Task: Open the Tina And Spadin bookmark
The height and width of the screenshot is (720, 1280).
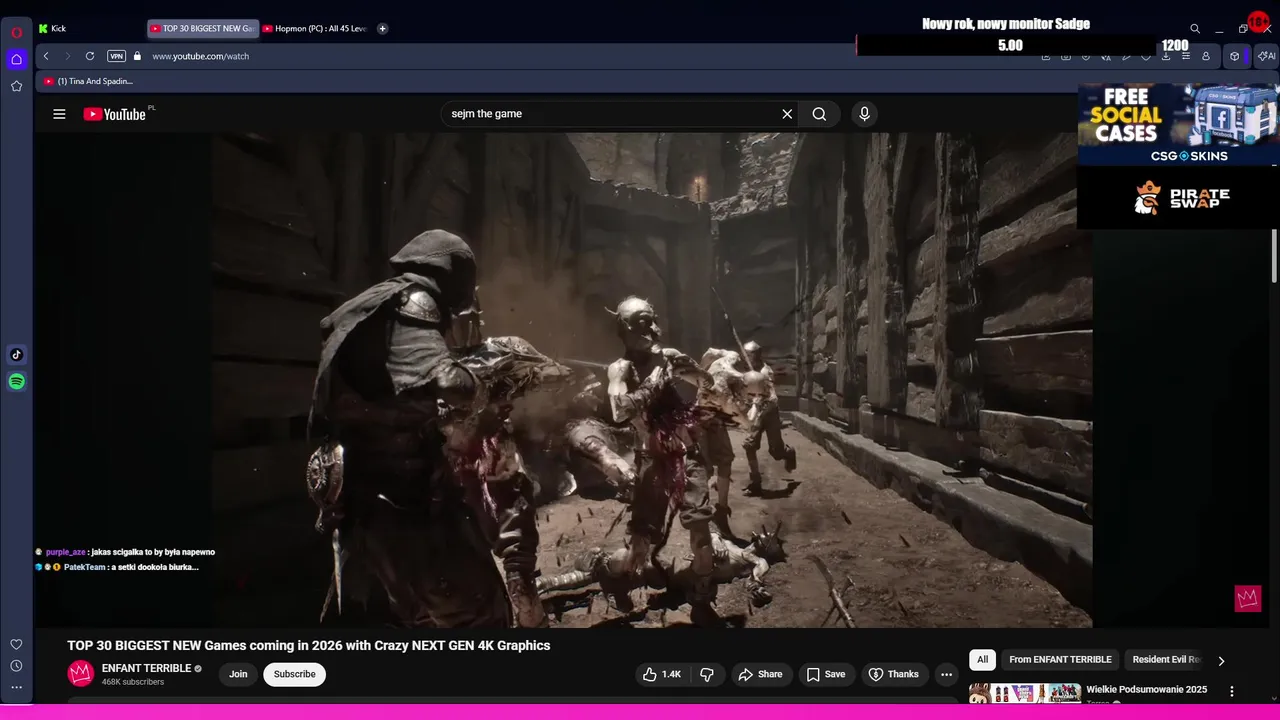Action: pyautogui.click(x=88, y=81)
